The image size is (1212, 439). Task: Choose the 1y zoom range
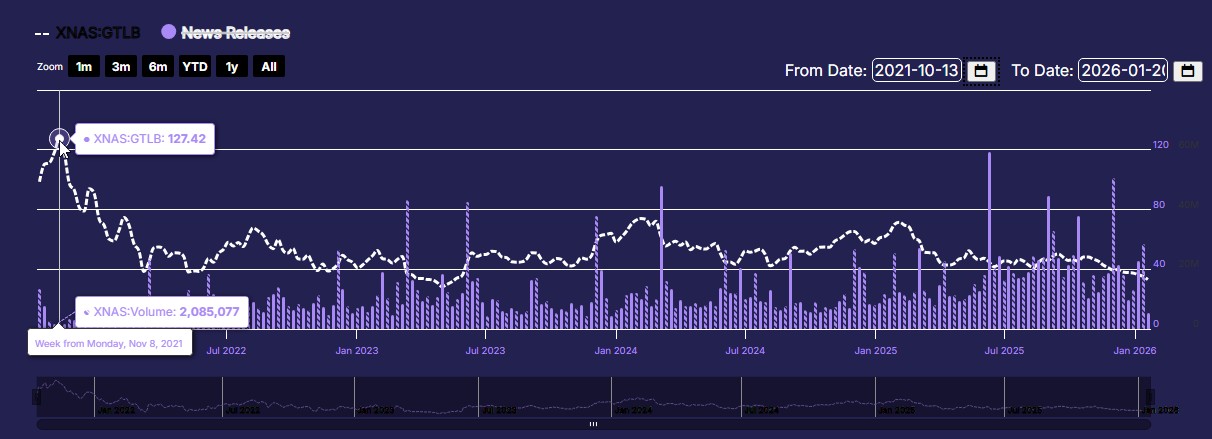[x=232, y=67]
